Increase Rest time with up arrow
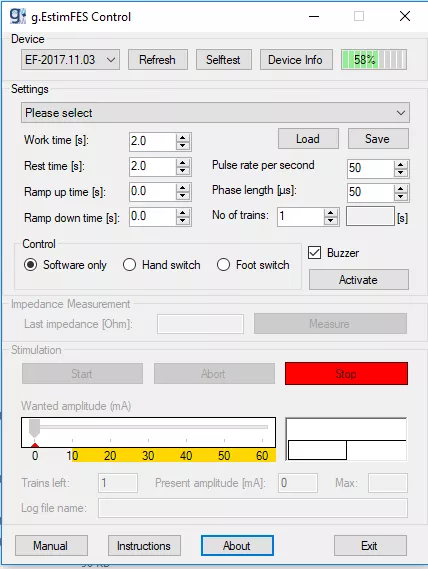The height and width of the screenshot is (569, 428). click(183, 163)
